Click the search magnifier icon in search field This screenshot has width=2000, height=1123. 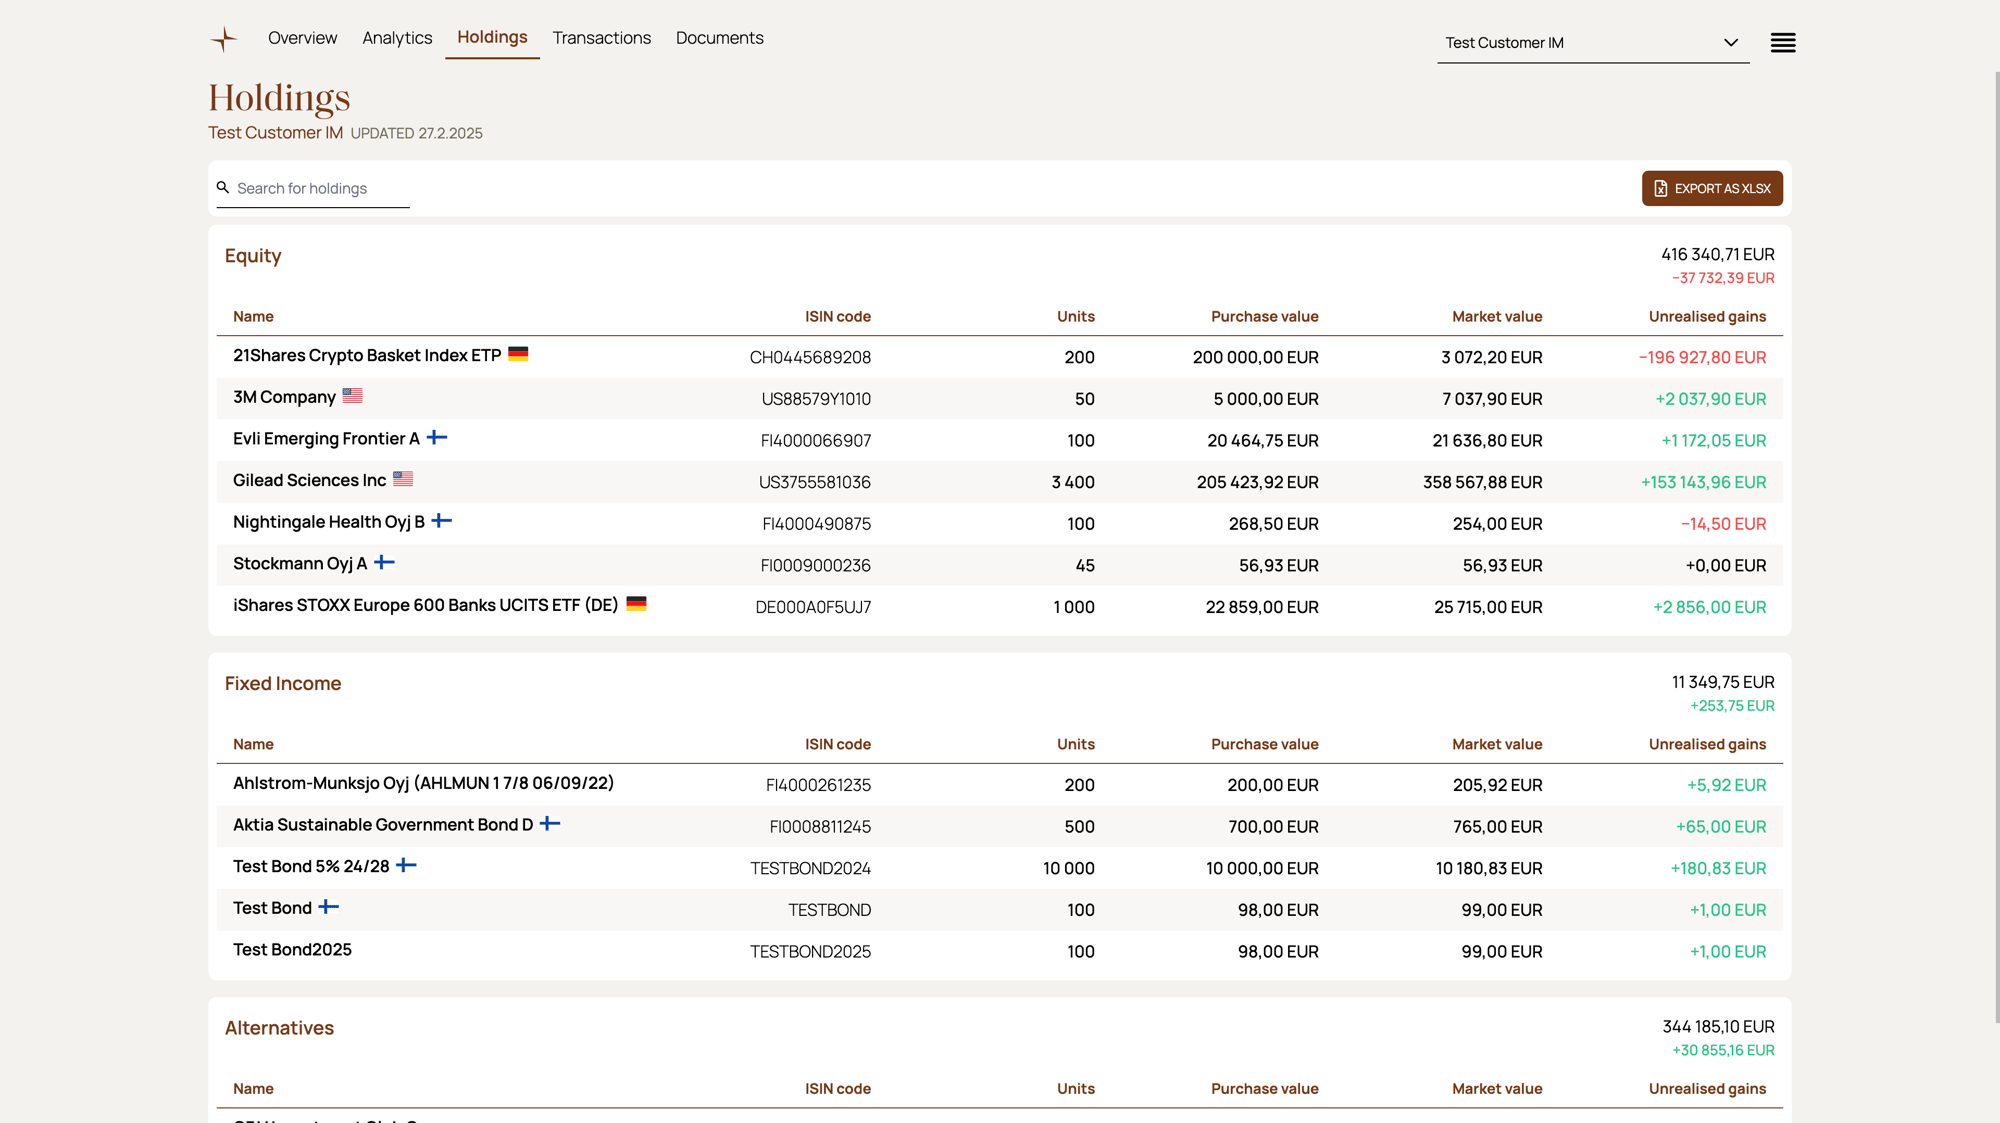tap(224, 188)
